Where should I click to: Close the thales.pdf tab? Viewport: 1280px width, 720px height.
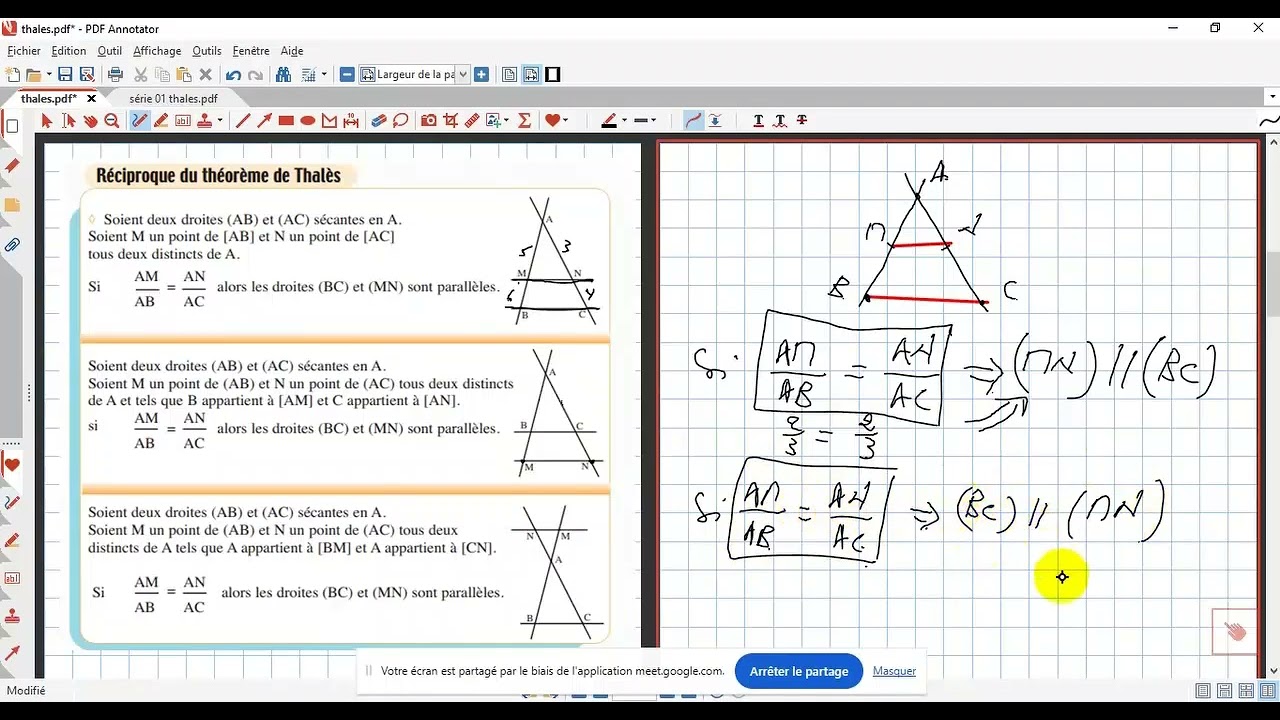pos(92,99)
